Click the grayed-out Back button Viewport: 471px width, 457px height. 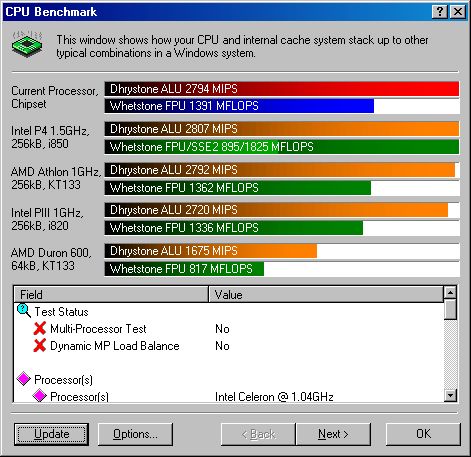pyautogui.click(x=258, y=434)
